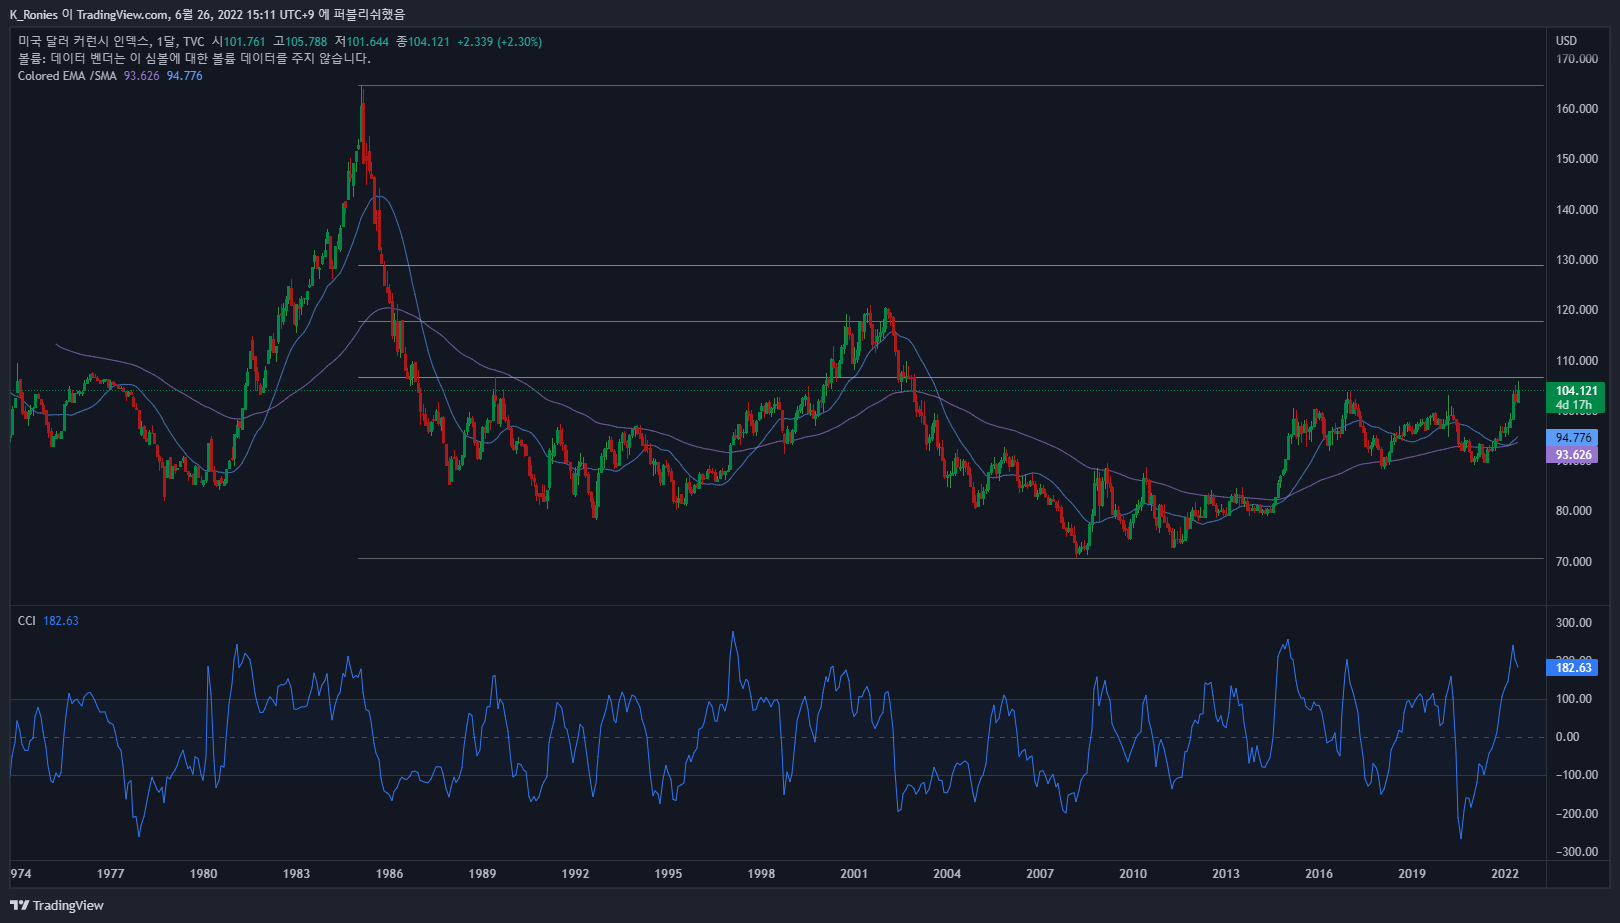Click the +2.339 (+2.30%) change value in legend

(x=499, y=42)
